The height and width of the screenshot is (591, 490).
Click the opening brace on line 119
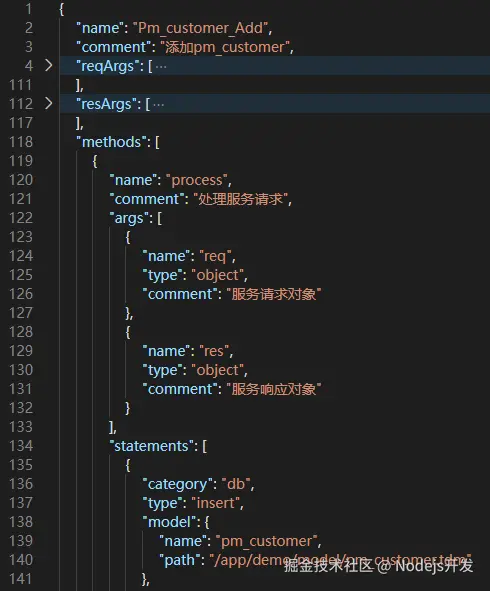click(x=95, y=161)
